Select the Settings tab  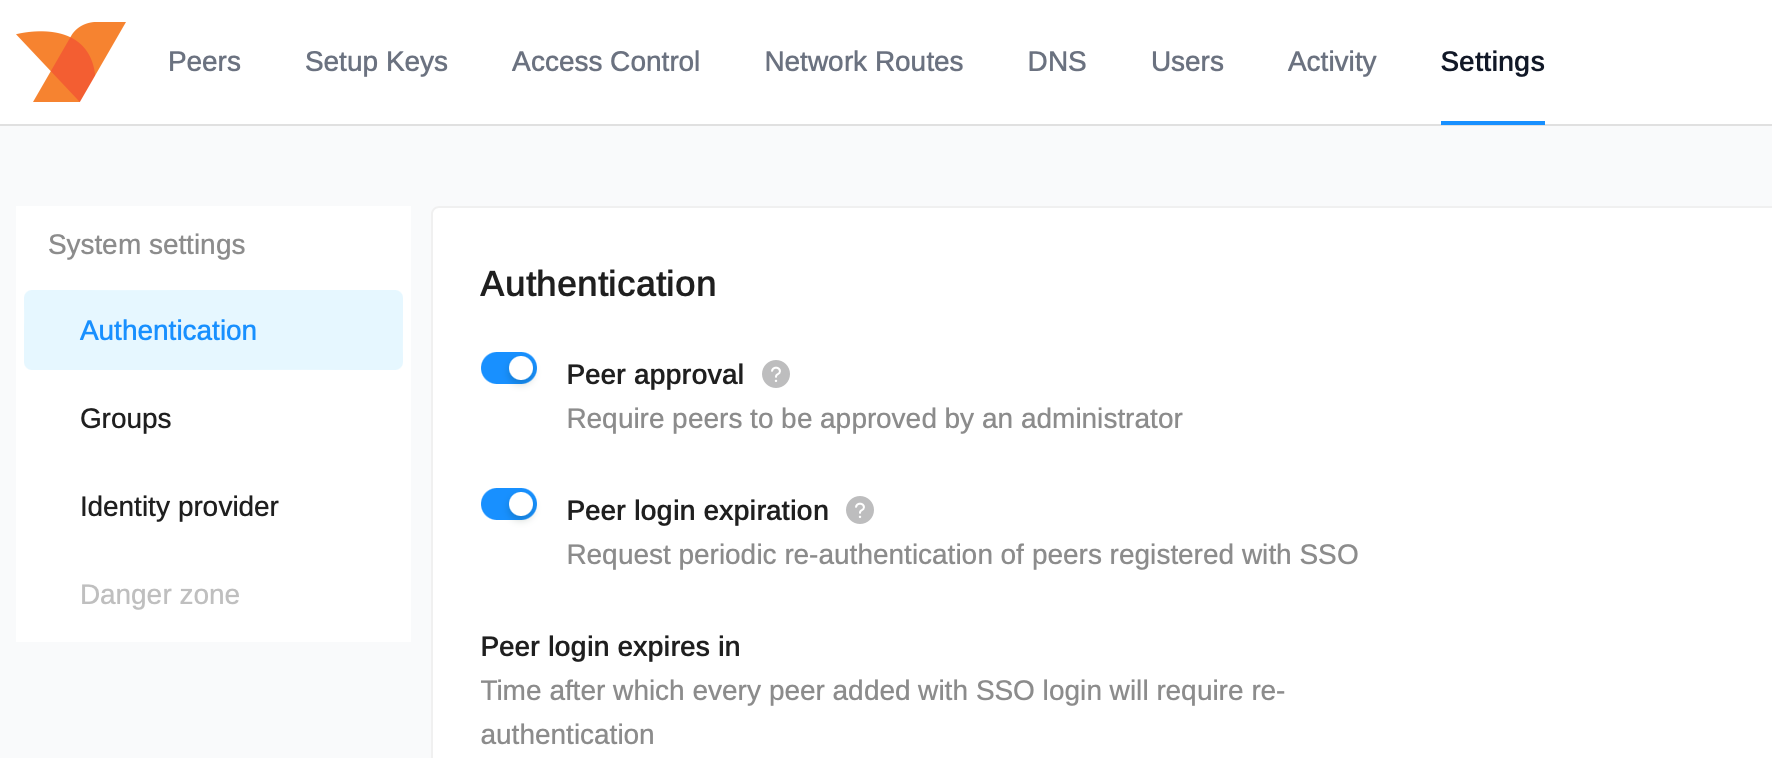(1492, 62)
